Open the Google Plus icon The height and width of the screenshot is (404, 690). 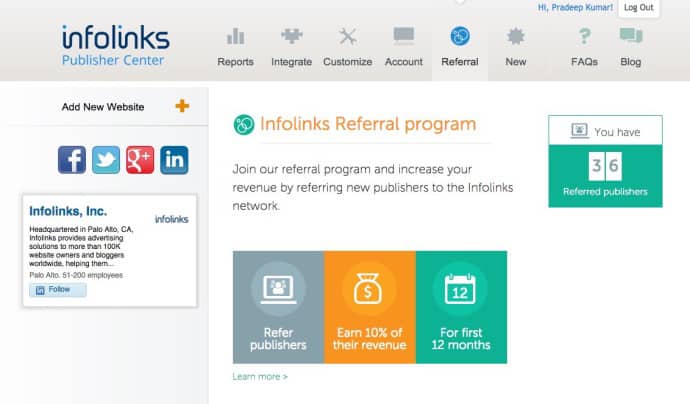(x=140, y=160)
